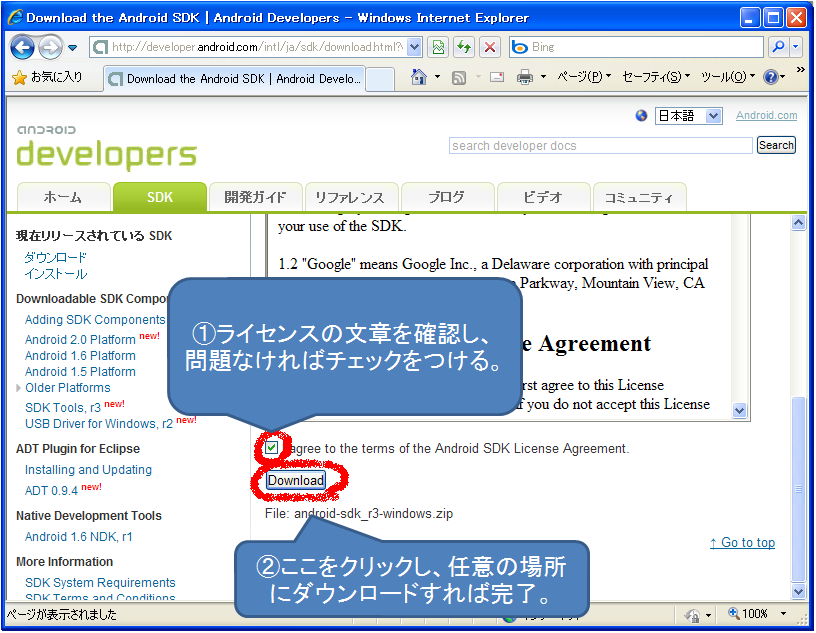This screenshot has height=633, width=816.
Task: Switch to the ブログ tab
Action: [447, 197]
